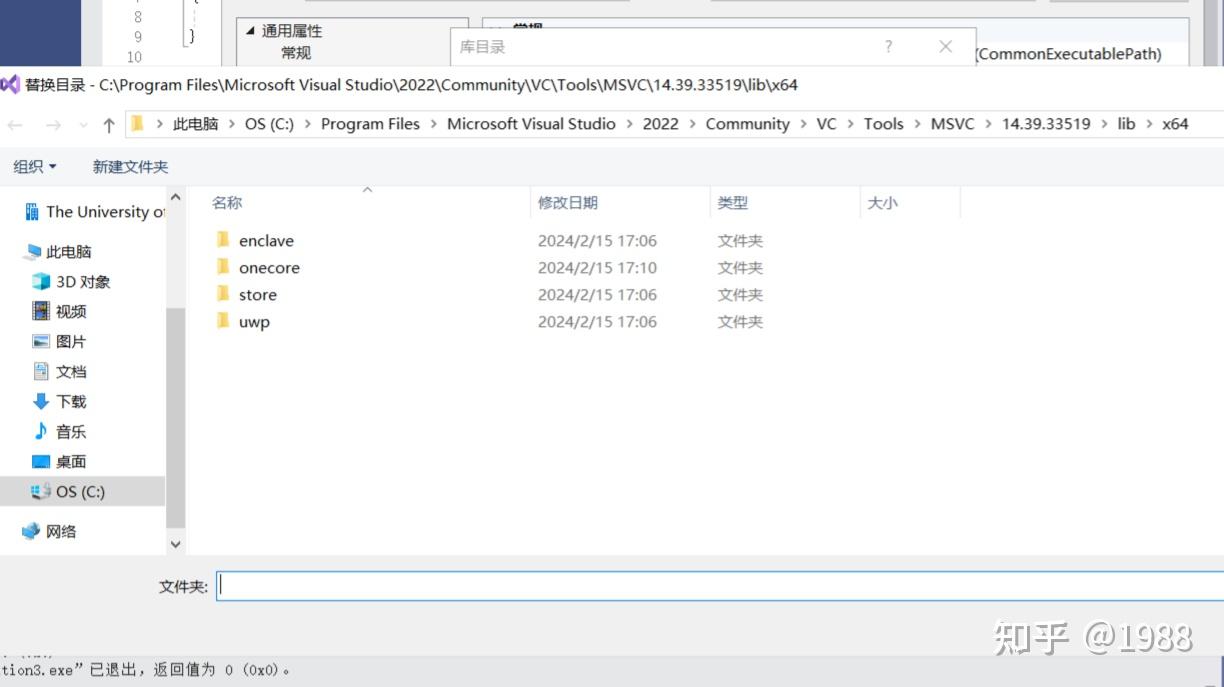This screenshot has height=687, width=1224.
Task: Open the onecore folder
Action: pyautogui.click(x=270, y=267)
